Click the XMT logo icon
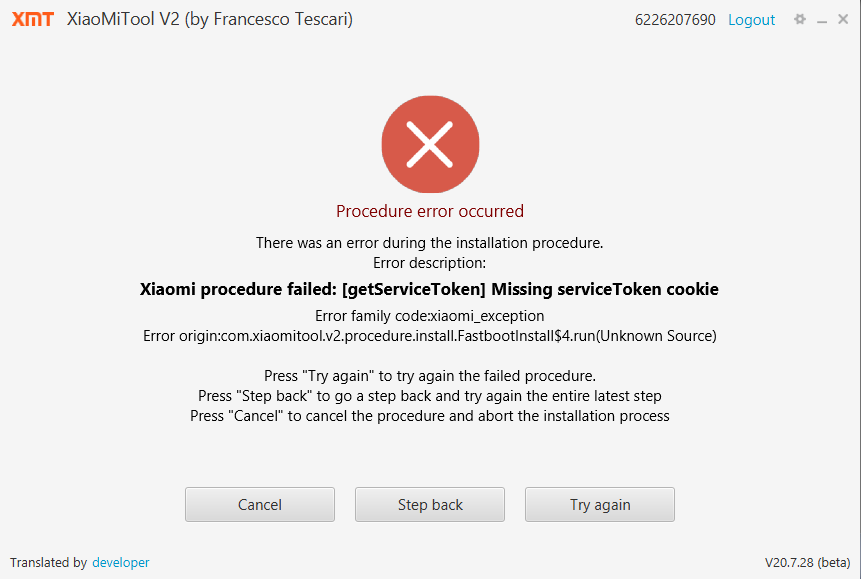Image resolution: width=861 pixels, height=579 pixels. 33,20
